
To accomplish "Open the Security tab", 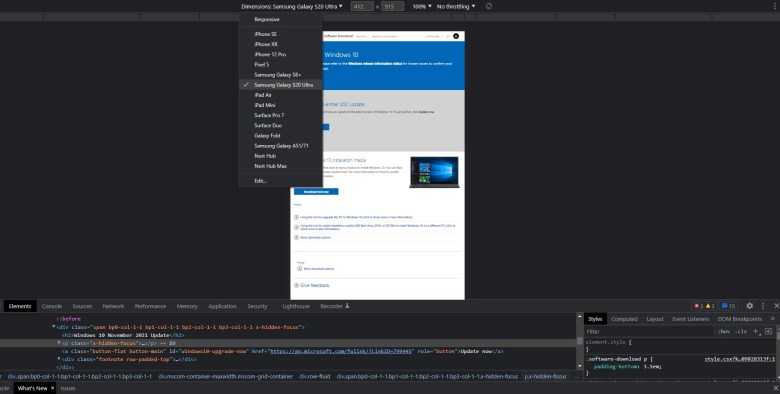I will point(257,306).
